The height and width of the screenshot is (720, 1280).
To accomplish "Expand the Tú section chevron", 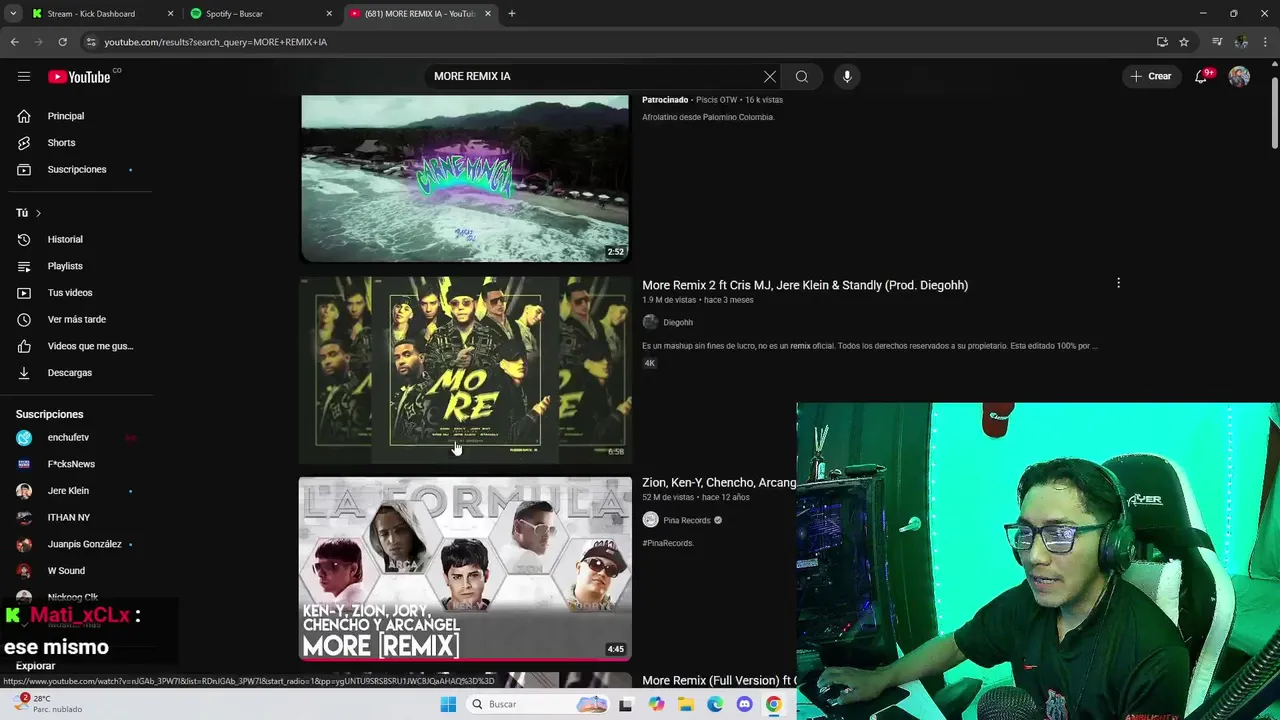I will pyautogui.click(x=38, y=213).
